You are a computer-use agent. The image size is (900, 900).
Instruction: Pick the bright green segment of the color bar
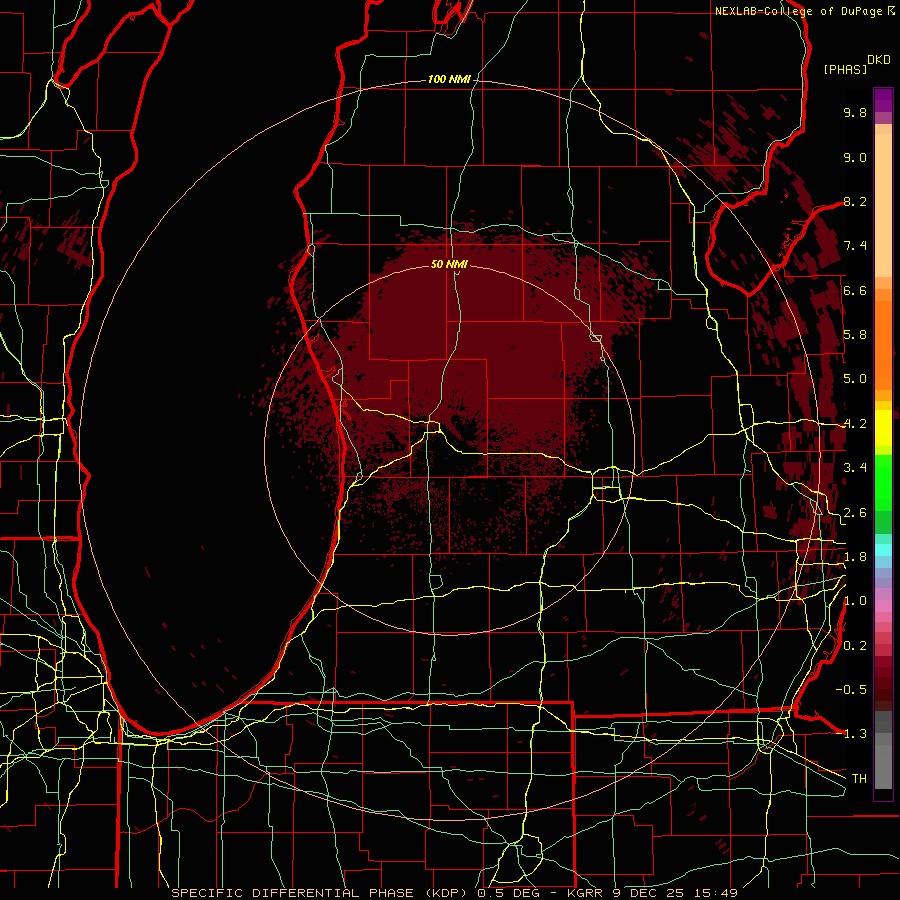(x=883, y=482)
